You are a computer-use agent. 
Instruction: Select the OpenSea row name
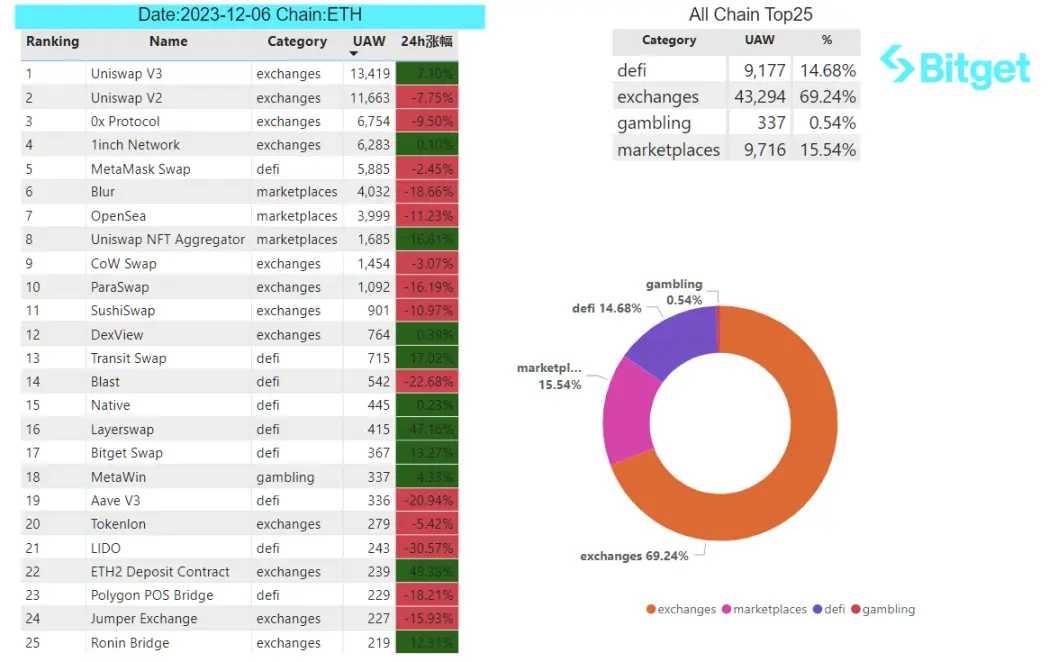tap(118, 216)
